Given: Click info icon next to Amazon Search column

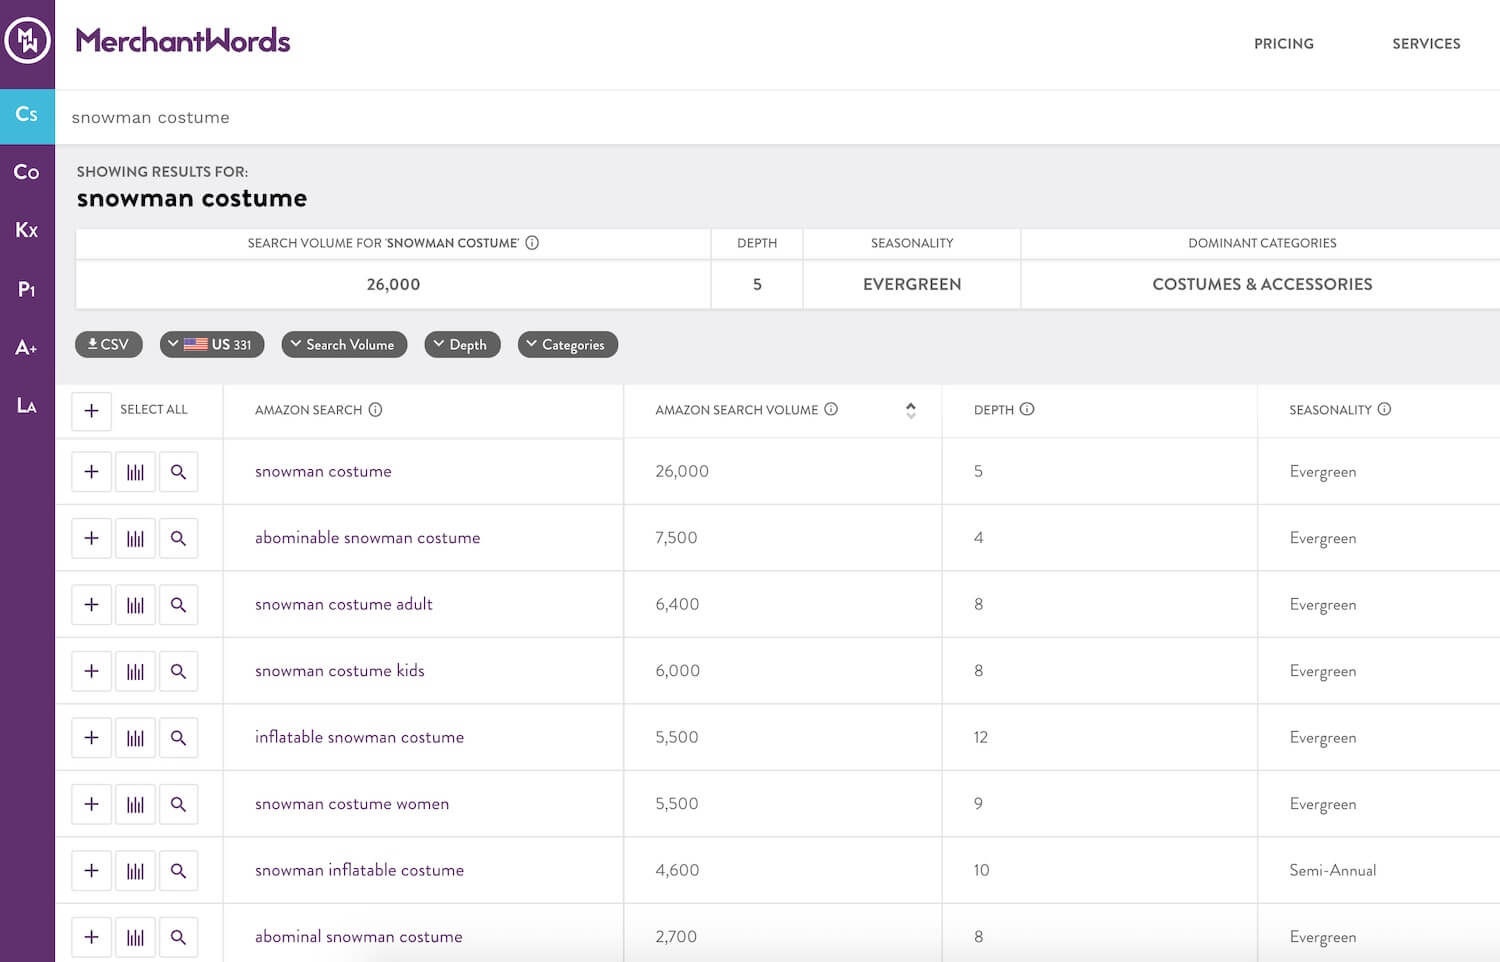Looking at the screenshot, I should (375, 409).
